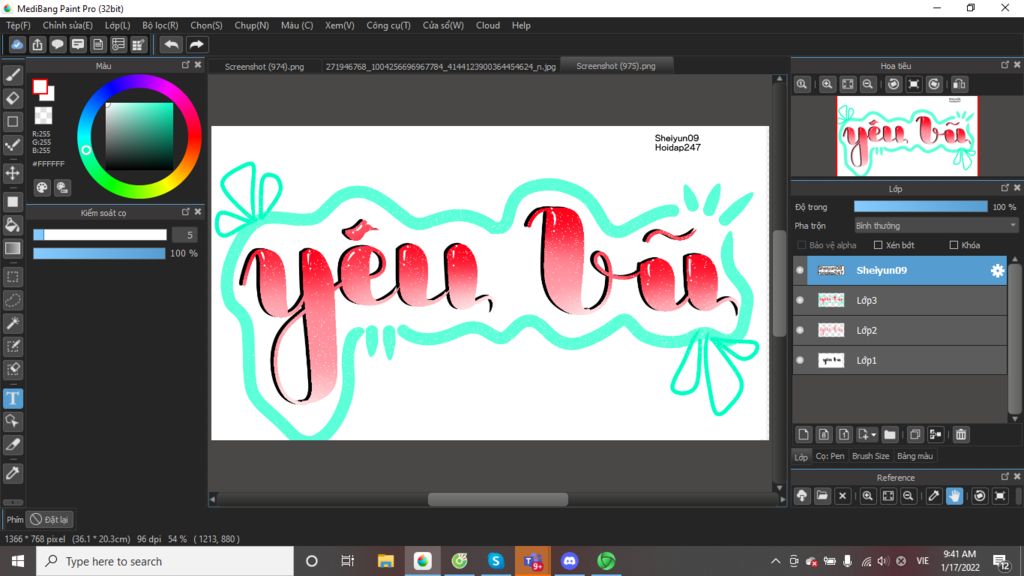
Task: Select the Bucket fill tool
Action: [12, 225]
